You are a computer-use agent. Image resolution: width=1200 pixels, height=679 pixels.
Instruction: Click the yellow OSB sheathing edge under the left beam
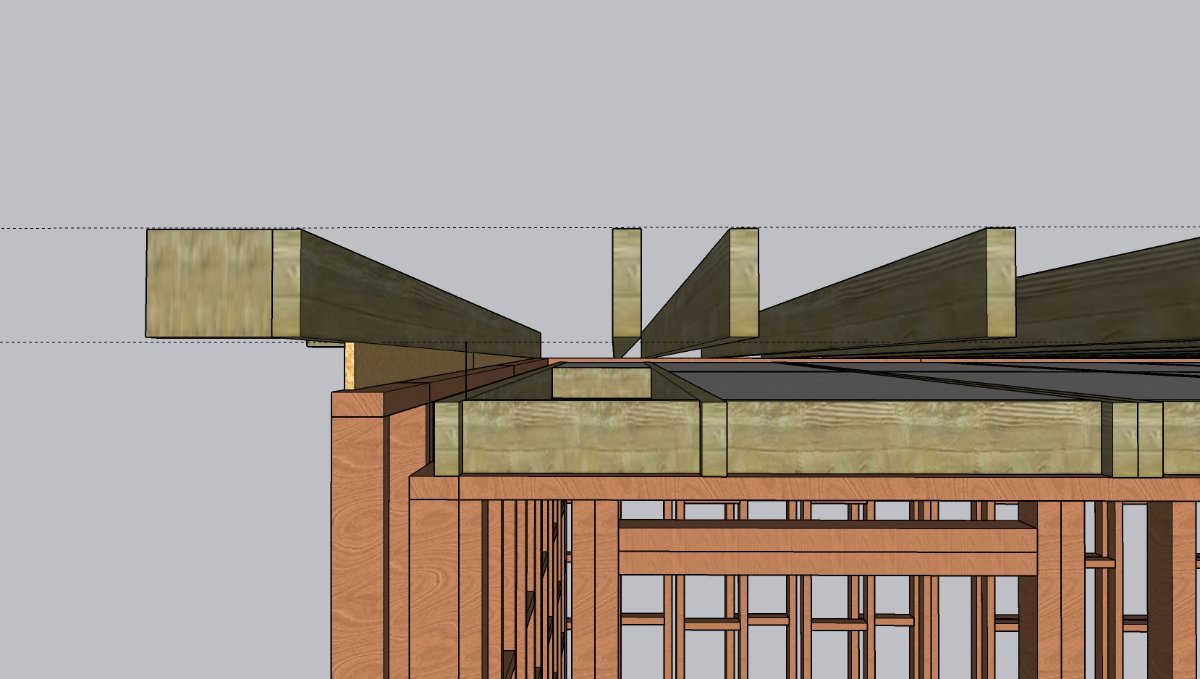(x=351, y=367)
